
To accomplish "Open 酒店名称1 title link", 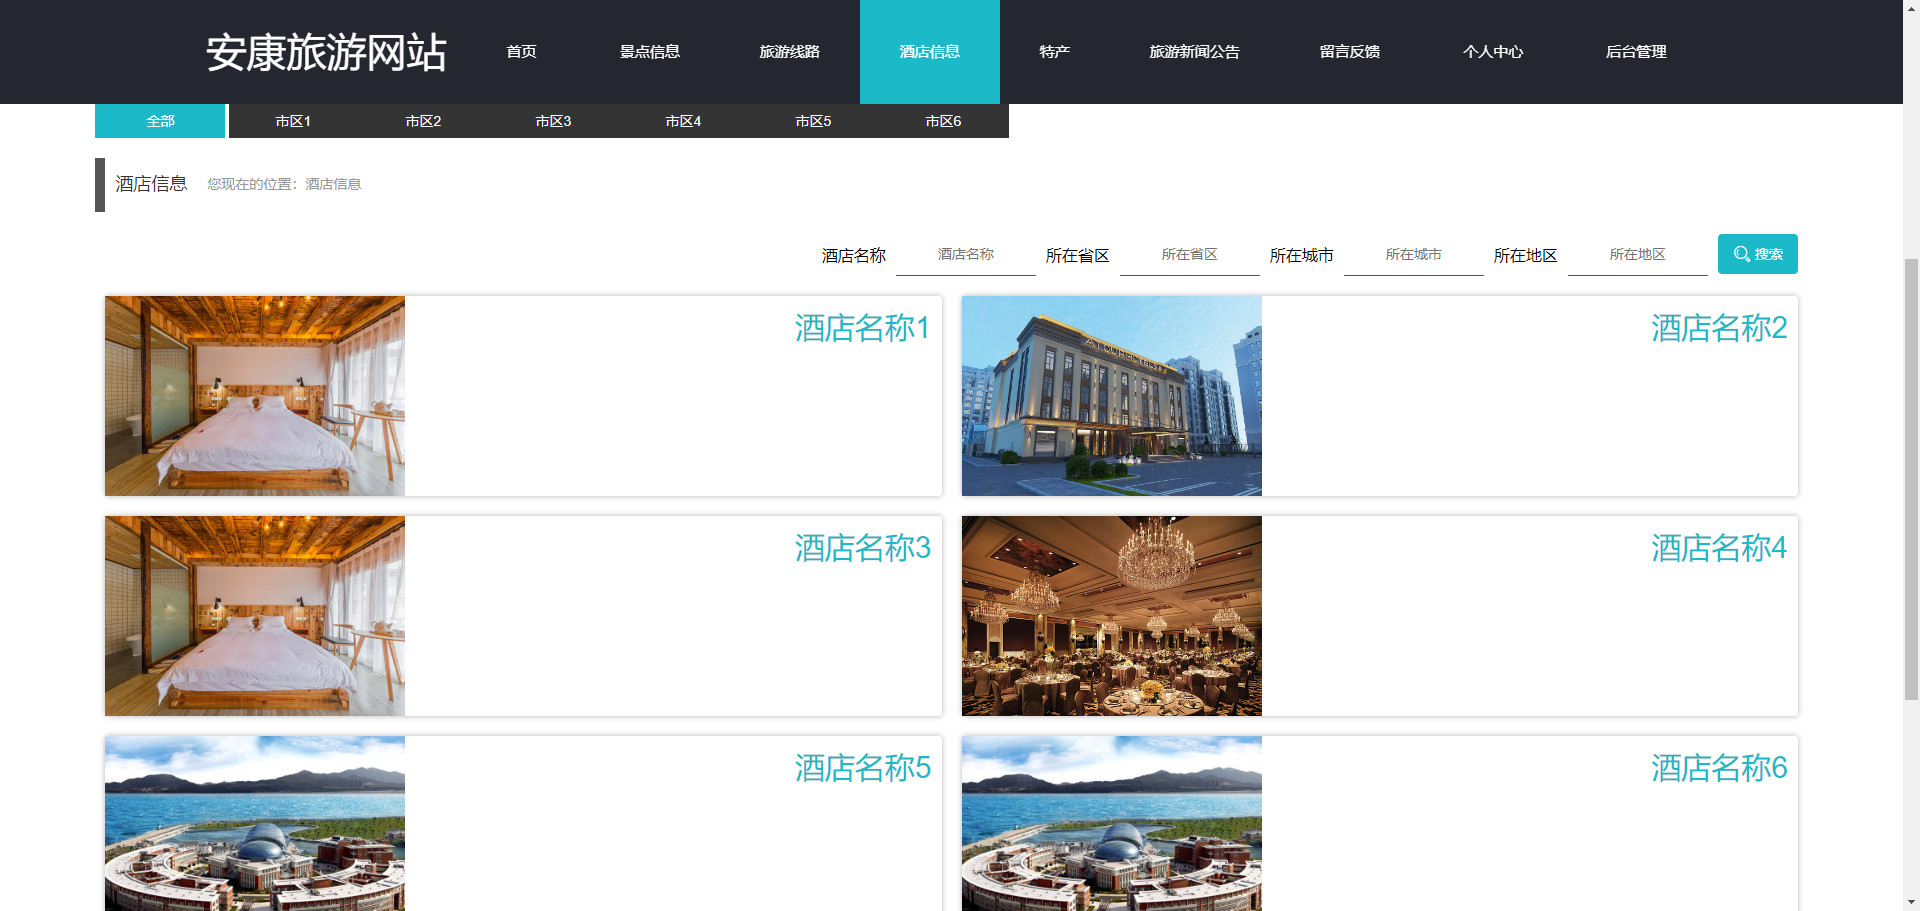I will tap(862, 328).
